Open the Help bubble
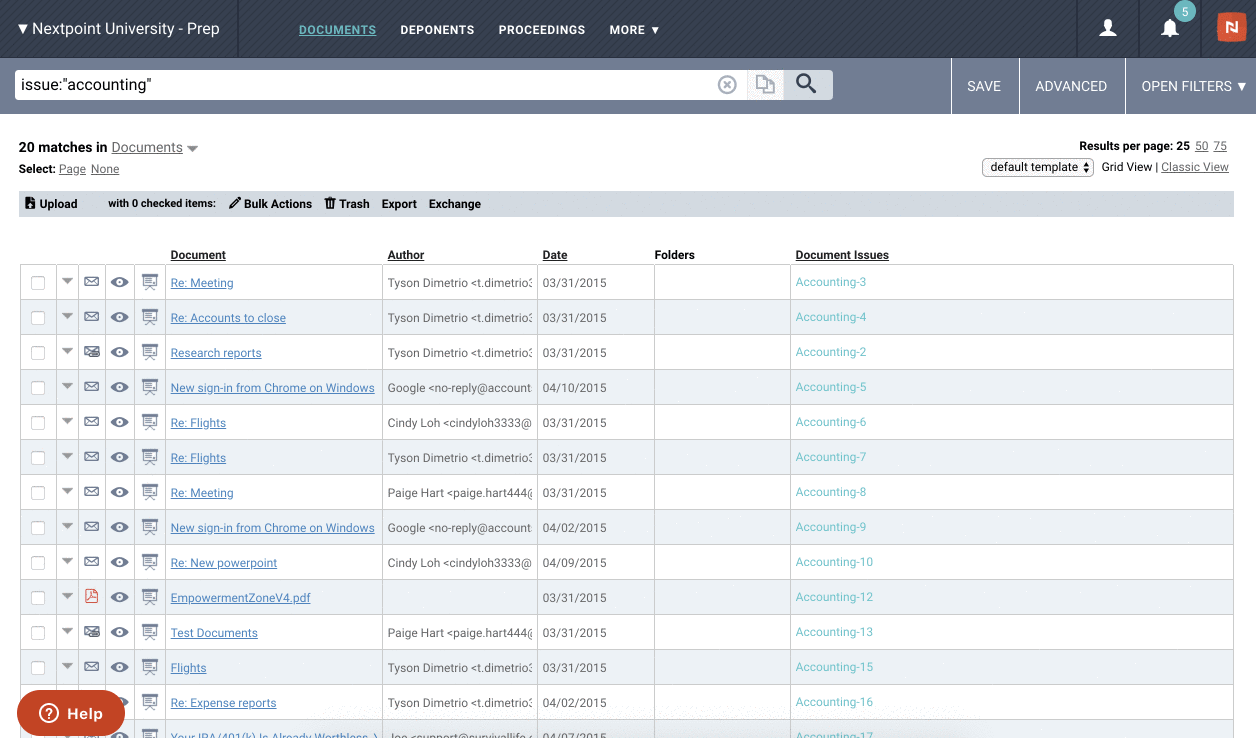This screenshot has height=738, width=1256. coord(71,713)
